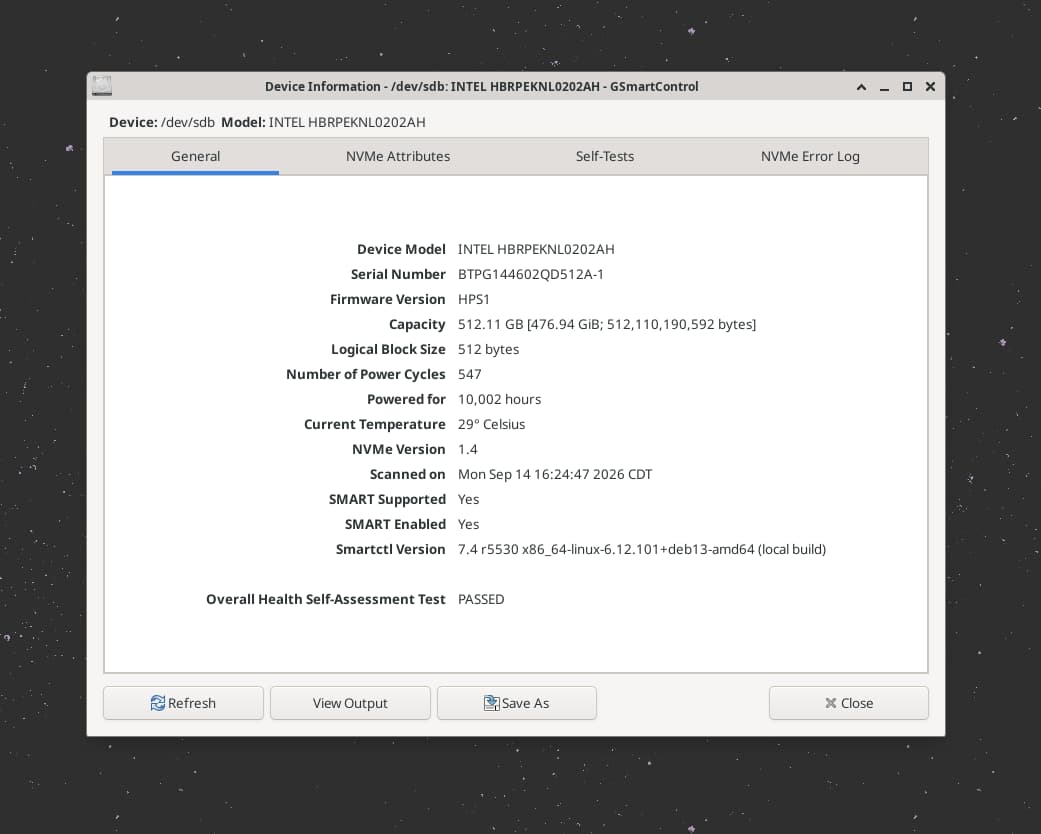Viewport: 1041px width, 834px height.
Task: Click the SMART Enabled label
Action: (x=395, y=525)
